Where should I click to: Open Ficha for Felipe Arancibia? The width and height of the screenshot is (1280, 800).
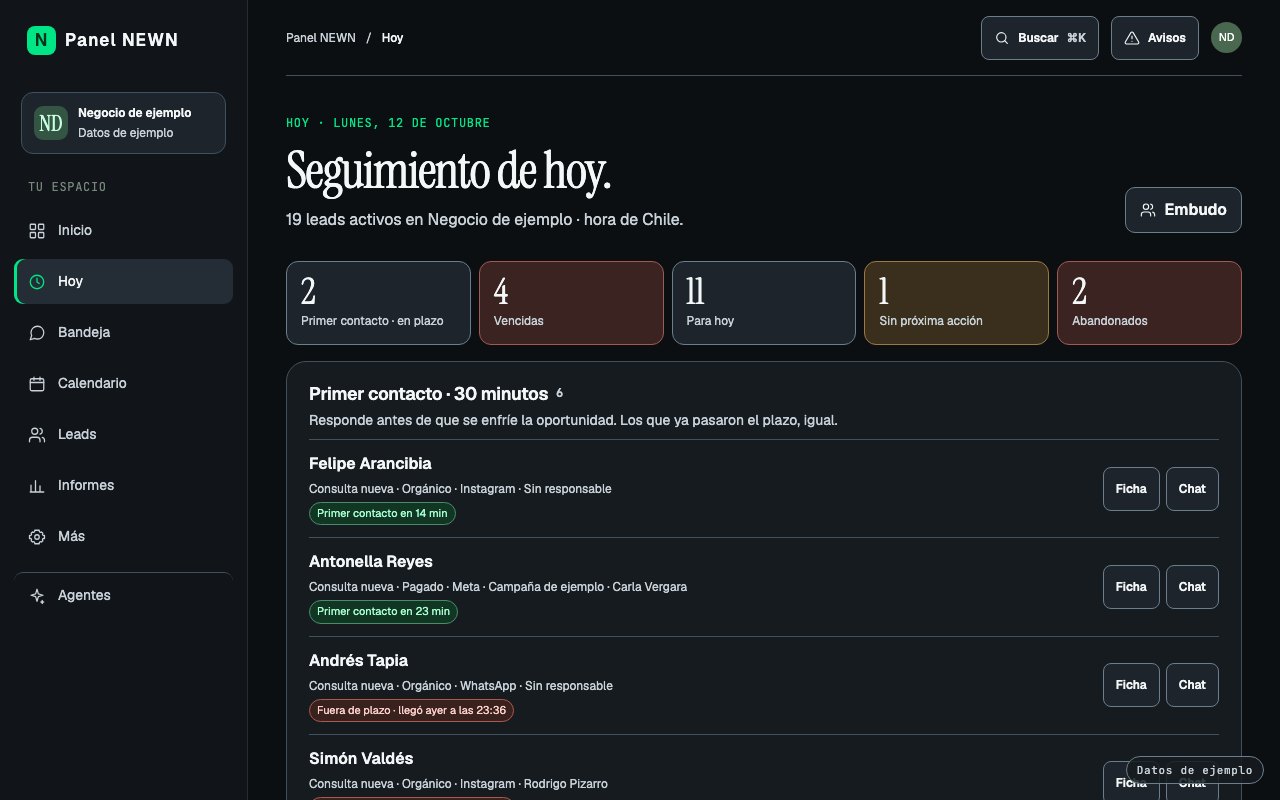(x=1131, y=489)
